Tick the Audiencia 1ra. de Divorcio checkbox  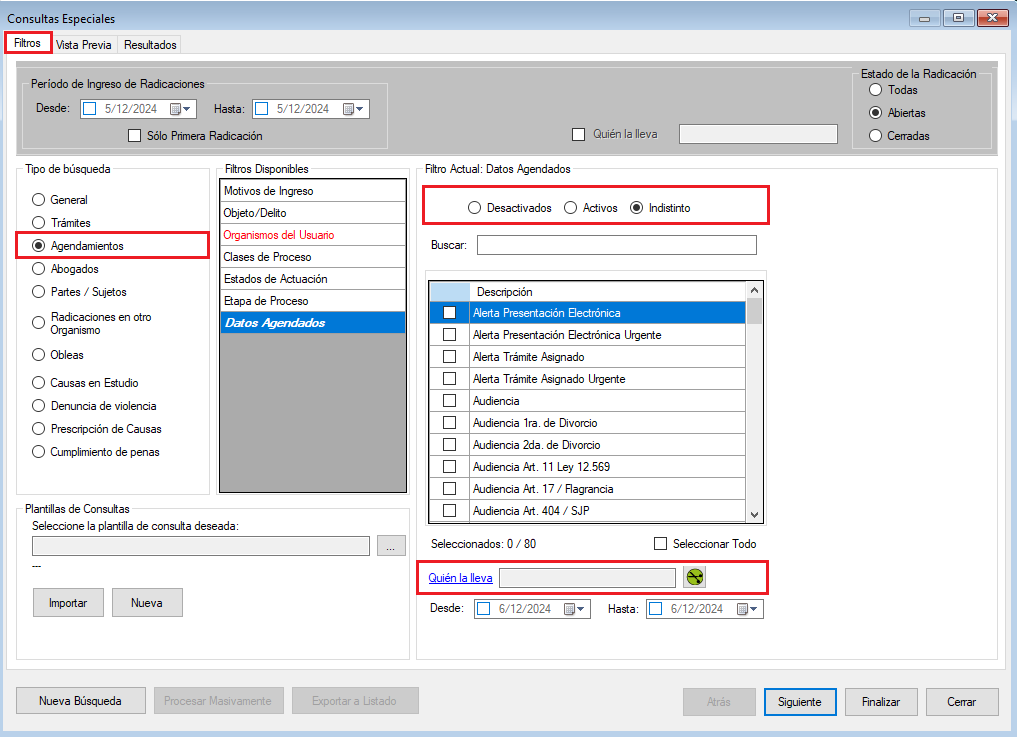[x=449, y=423]
